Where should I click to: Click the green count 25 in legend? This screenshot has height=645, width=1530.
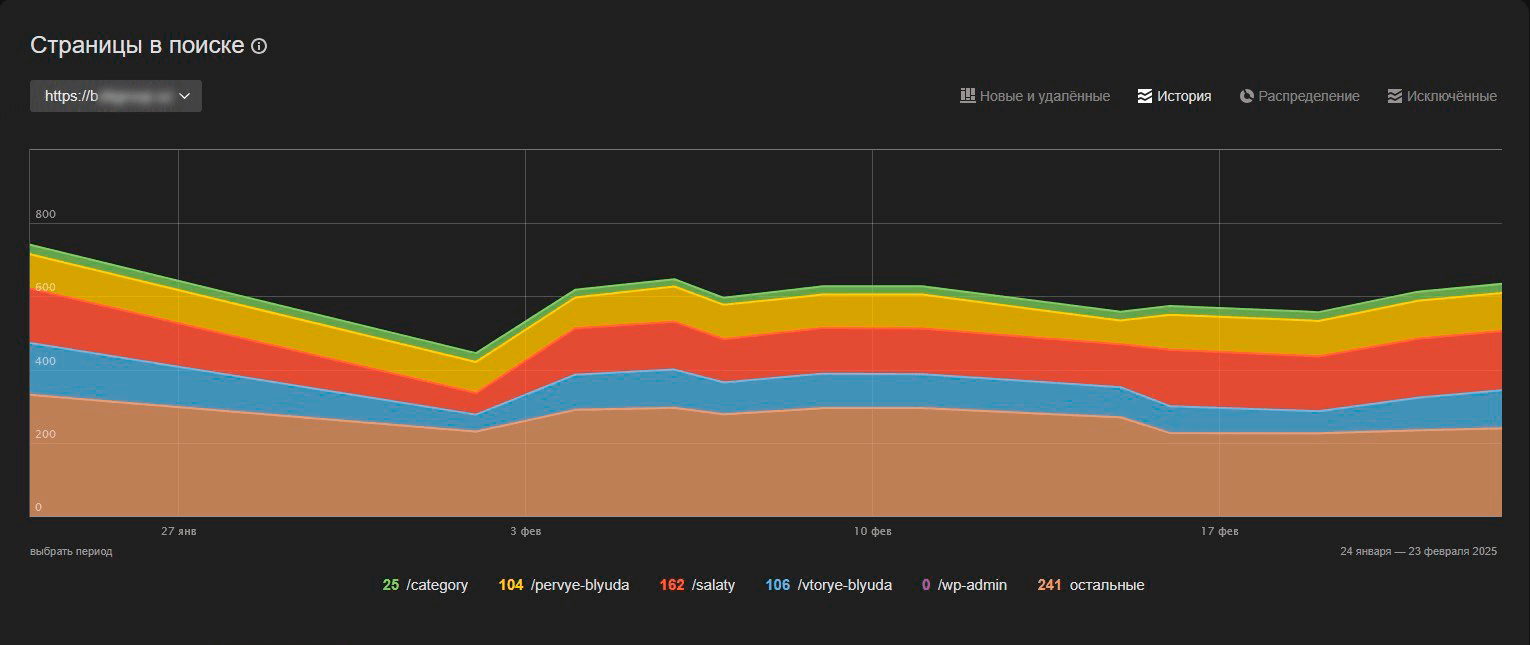(391, 585)
